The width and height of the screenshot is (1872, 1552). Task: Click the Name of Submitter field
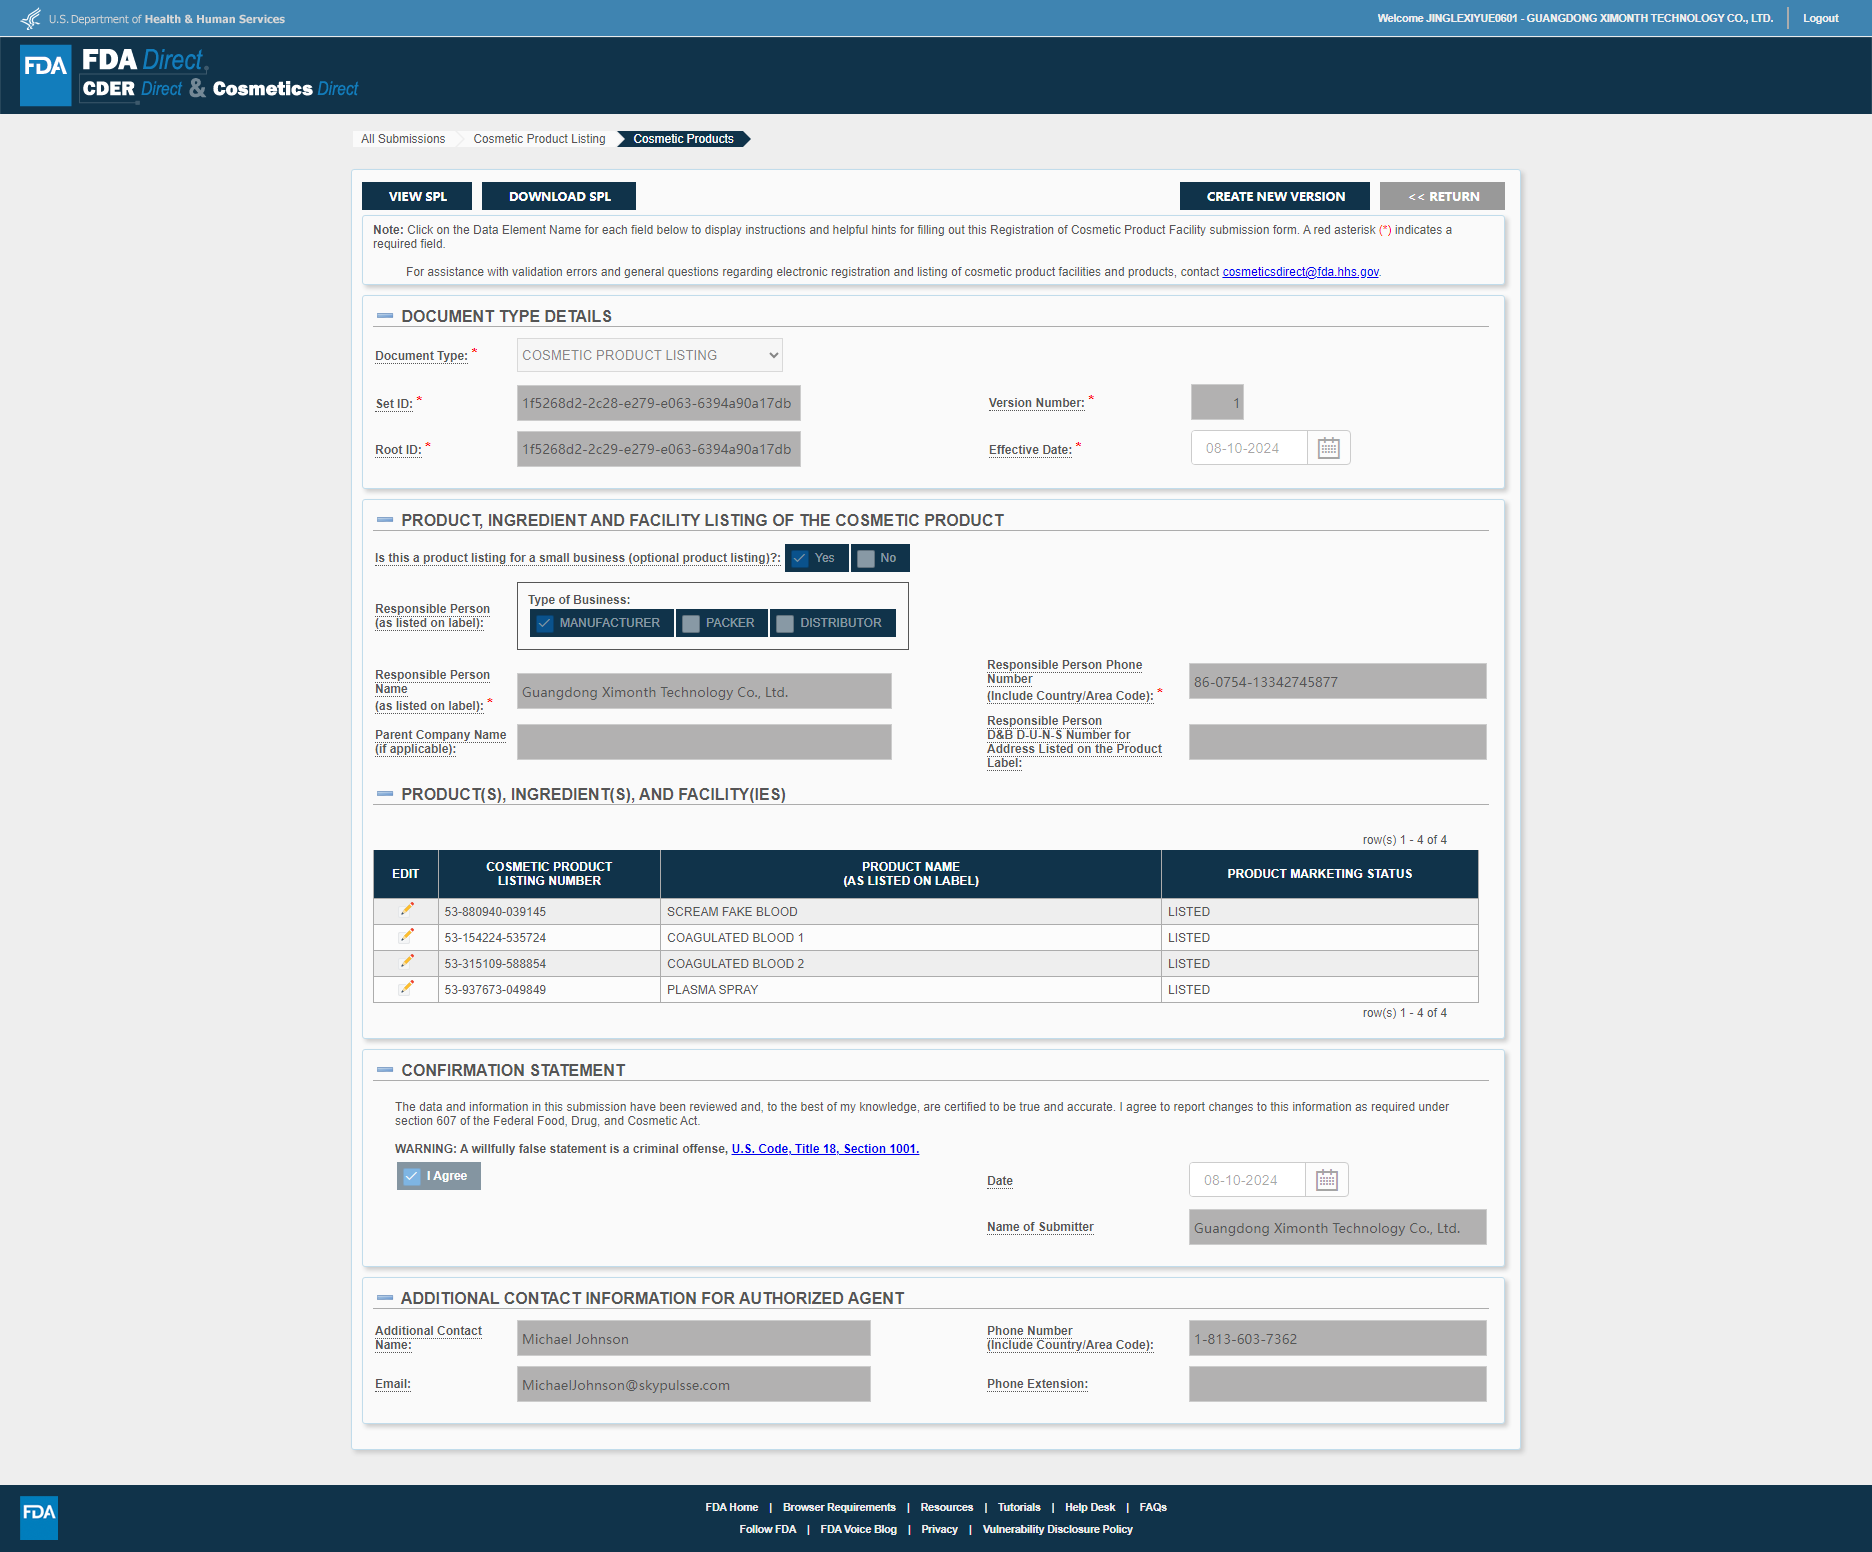pos(1337,1227)
